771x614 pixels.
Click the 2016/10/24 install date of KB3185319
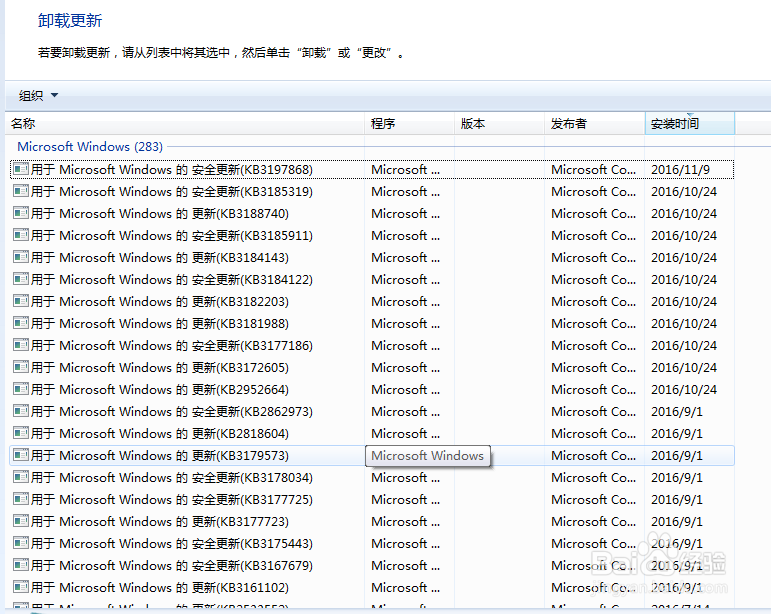coord(684,192)
